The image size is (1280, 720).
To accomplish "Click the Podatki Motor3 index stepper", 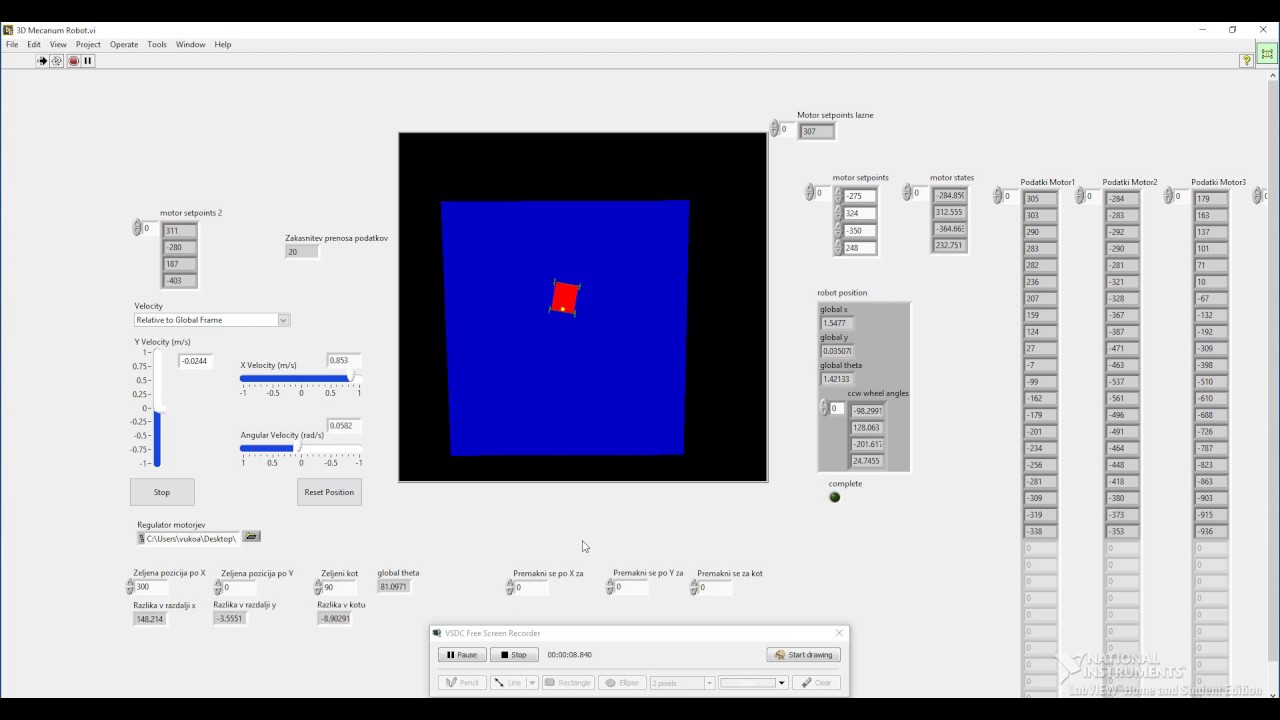I will [x=1168, y=196].
